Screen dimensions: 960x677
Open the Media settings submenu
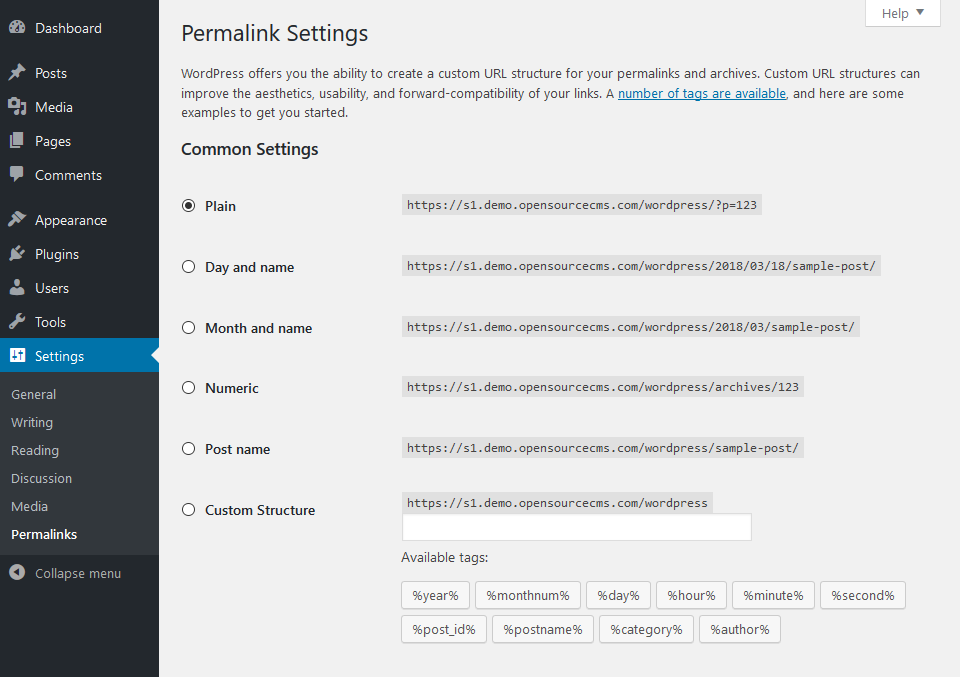pyautogui.click(x=29, y=507)
